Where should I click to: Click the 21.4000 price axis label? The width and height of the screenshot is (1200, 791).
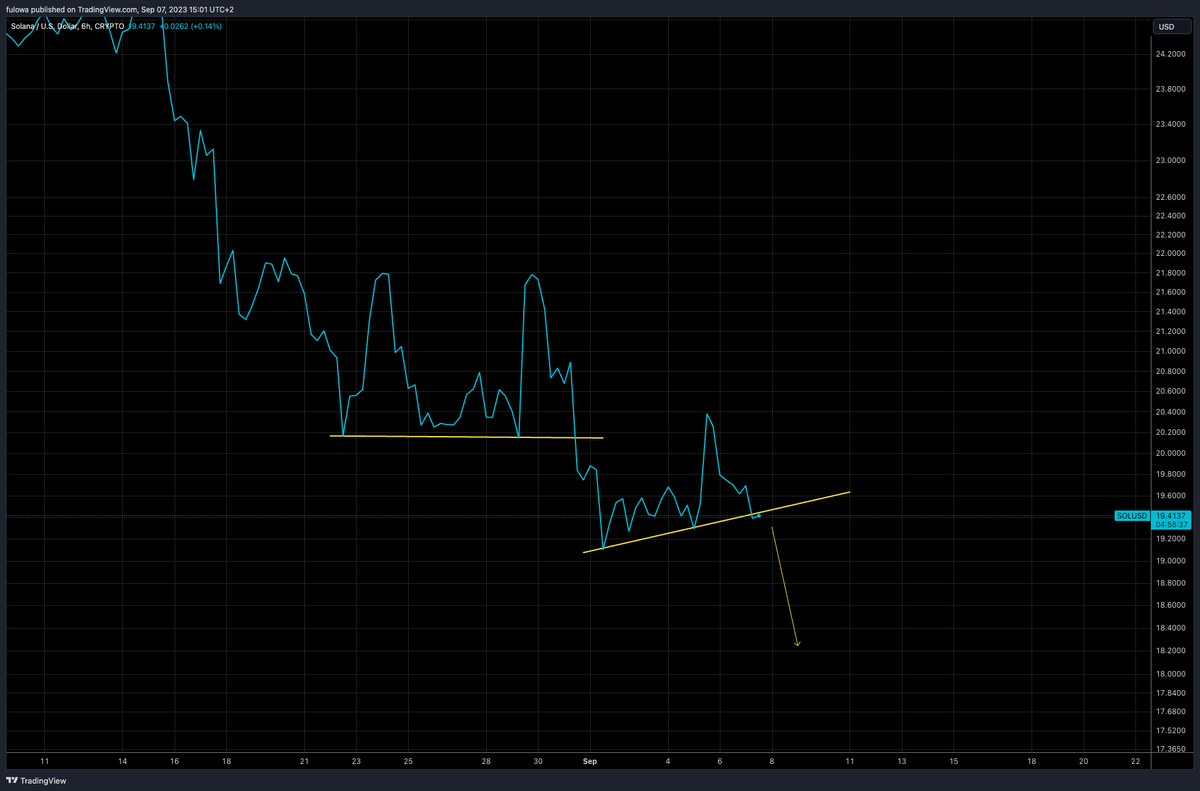click(x=1171, y=312)
